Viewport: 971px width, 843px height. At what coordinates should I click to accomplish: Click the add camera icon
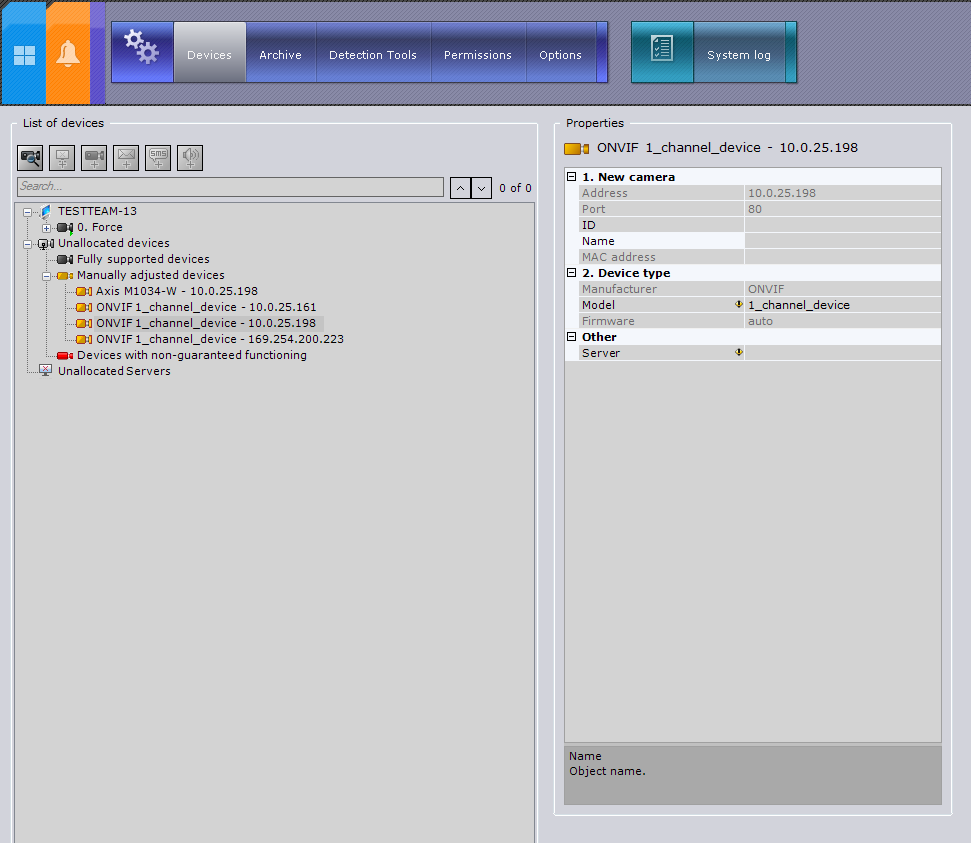click(x=94, y=157)
